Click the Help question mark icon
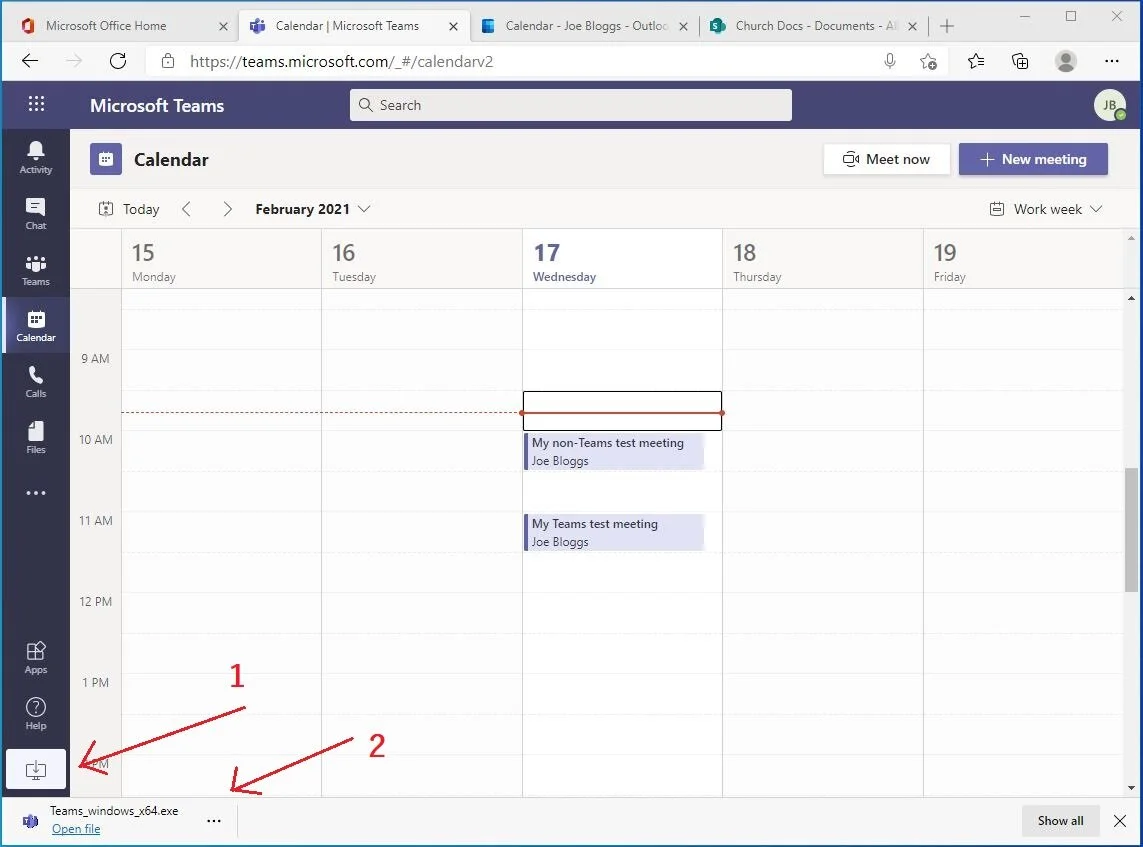The height and width of the screenshot is (847, 1143). click(36, 714)
